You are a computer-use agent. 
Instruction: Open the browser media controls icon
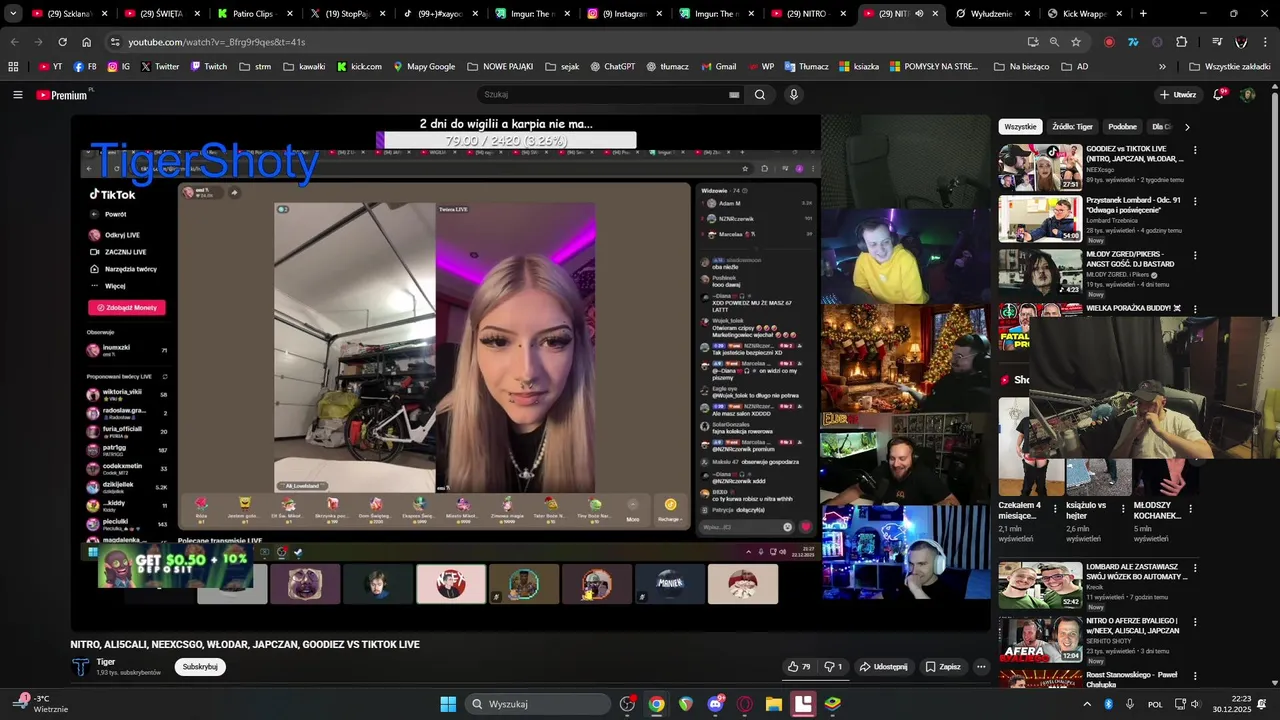tap(1217, 42)
